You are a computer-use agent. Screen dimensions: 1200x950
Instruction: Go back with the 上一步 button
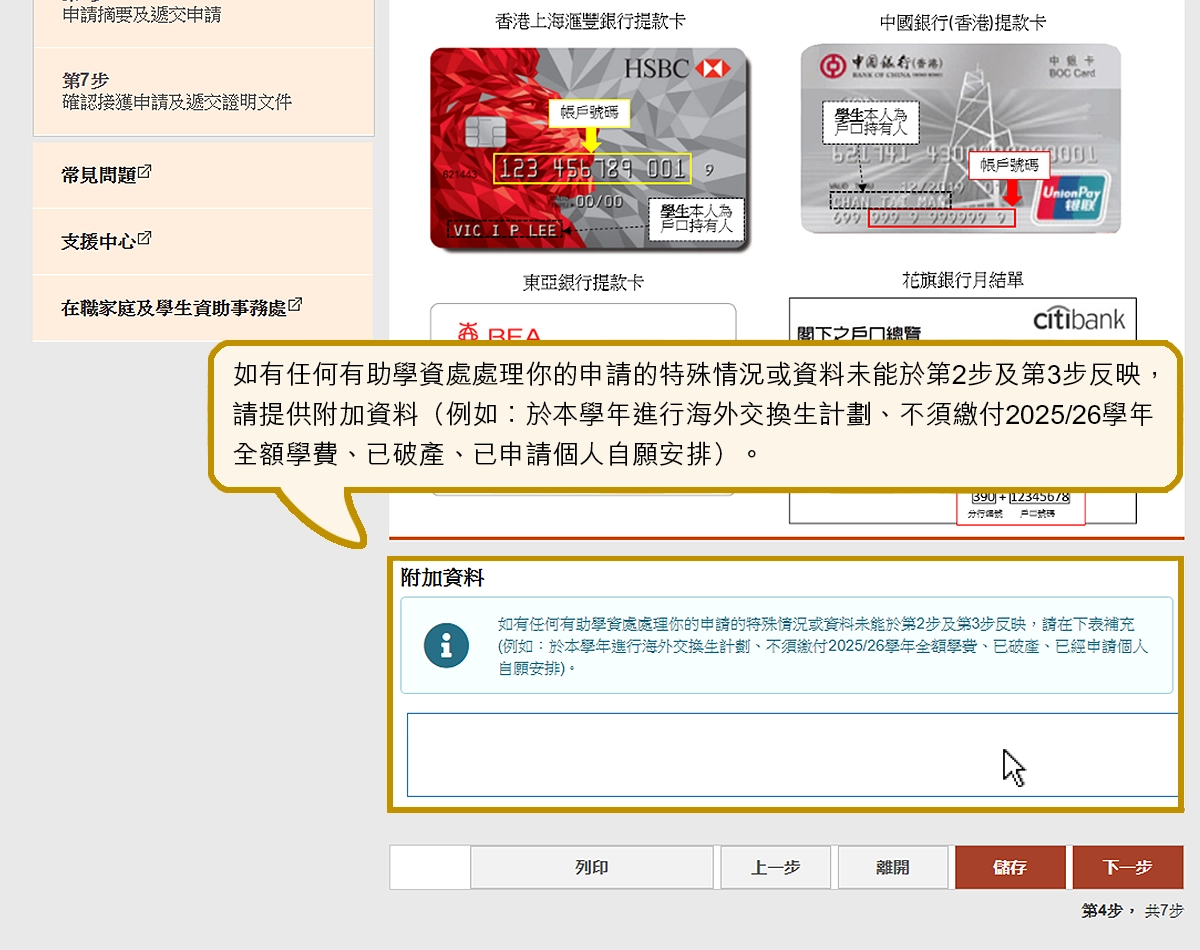775,867
